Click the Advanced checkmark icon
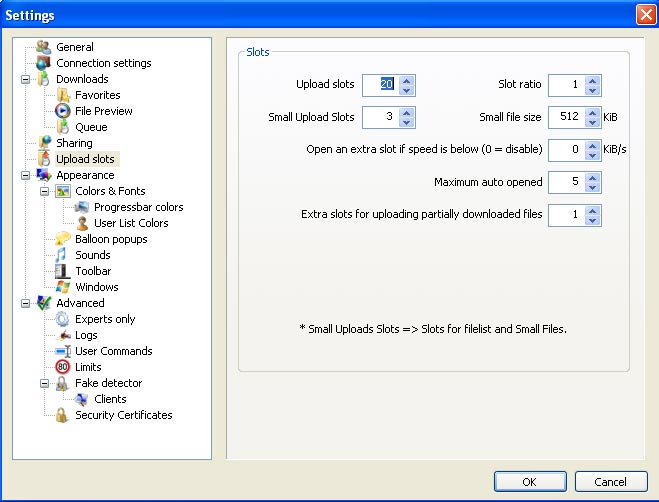This screenshot has height=502, width=659. click(x=44, y=303)
